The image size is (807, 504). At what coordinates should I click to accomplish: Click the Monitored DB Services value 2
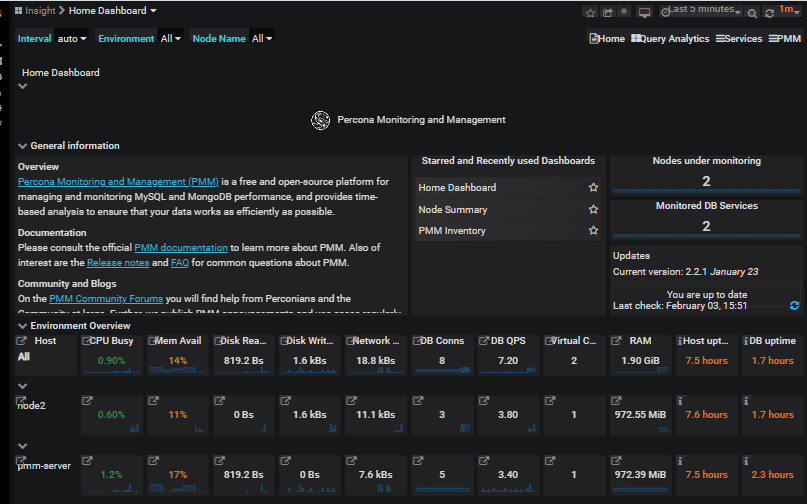[706, 226]
